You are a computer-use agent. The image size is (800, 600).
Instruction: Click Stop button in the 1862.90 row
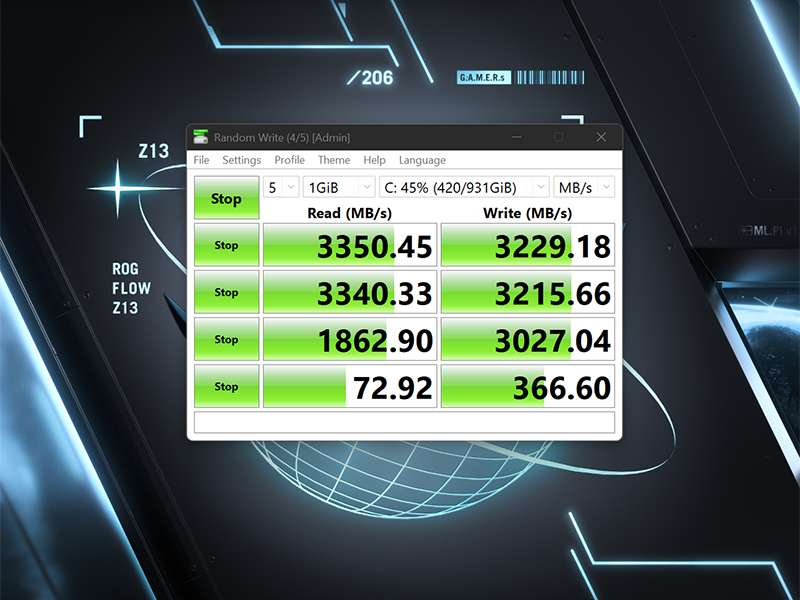(227, 339)
